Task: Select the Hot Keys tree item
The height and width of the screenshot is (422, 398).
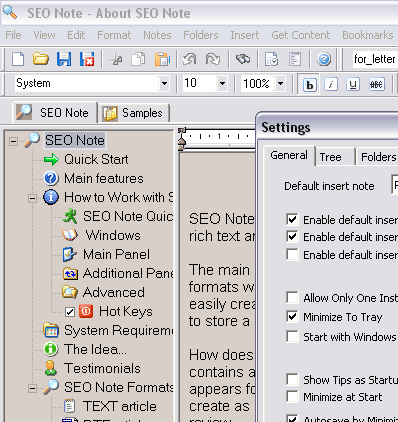Action: (x=126, y=311)
